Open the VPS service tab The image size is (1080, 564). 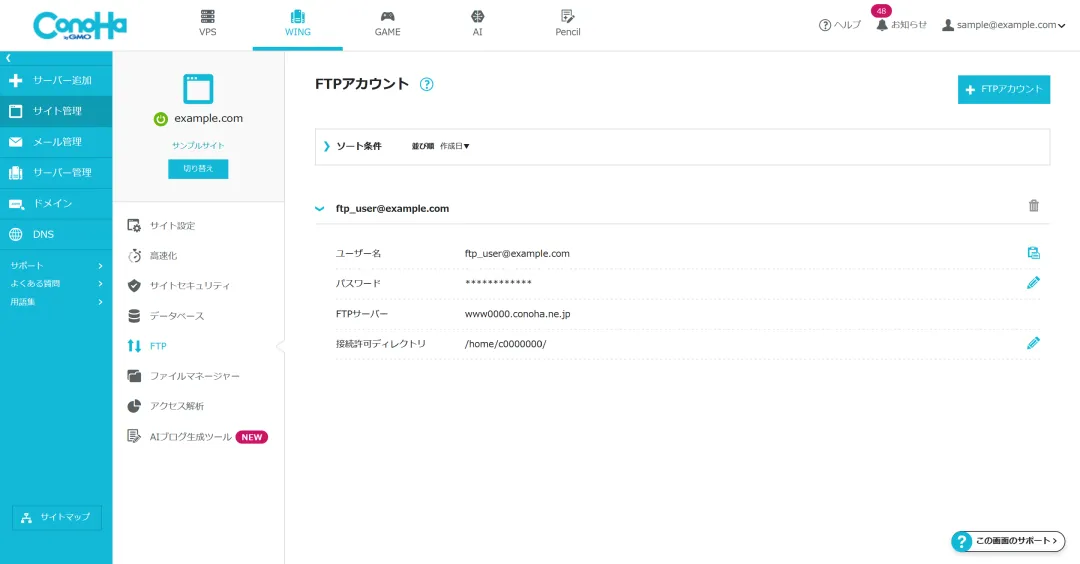[207, 23]
